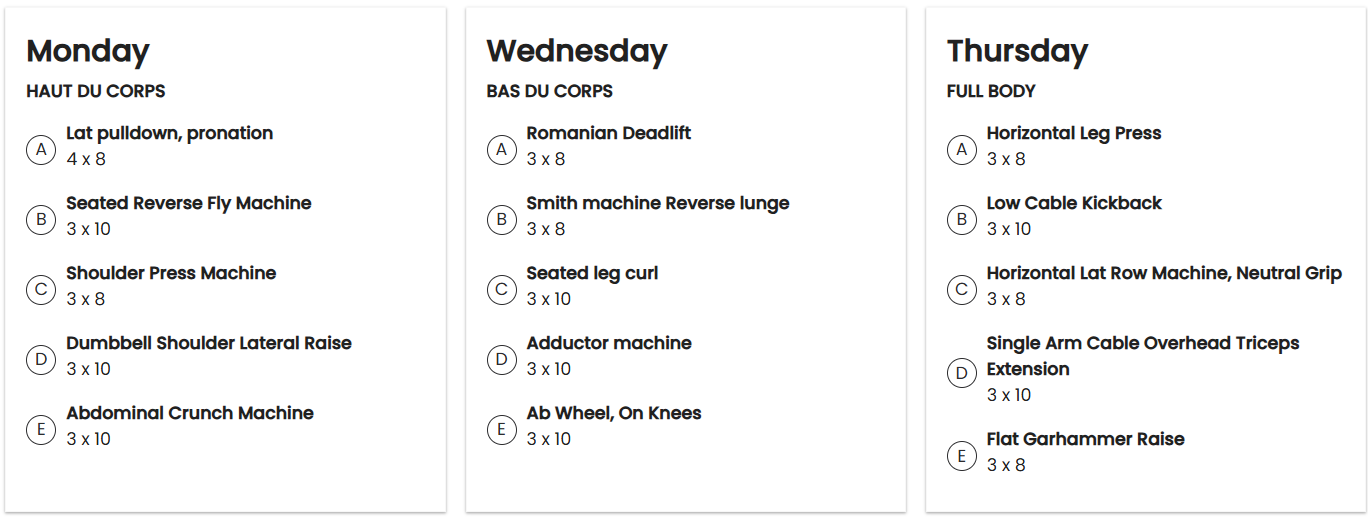Select circled D next to Adductor machine
The width and height of the screenshot is (1368, 521).
pos(501,360)
